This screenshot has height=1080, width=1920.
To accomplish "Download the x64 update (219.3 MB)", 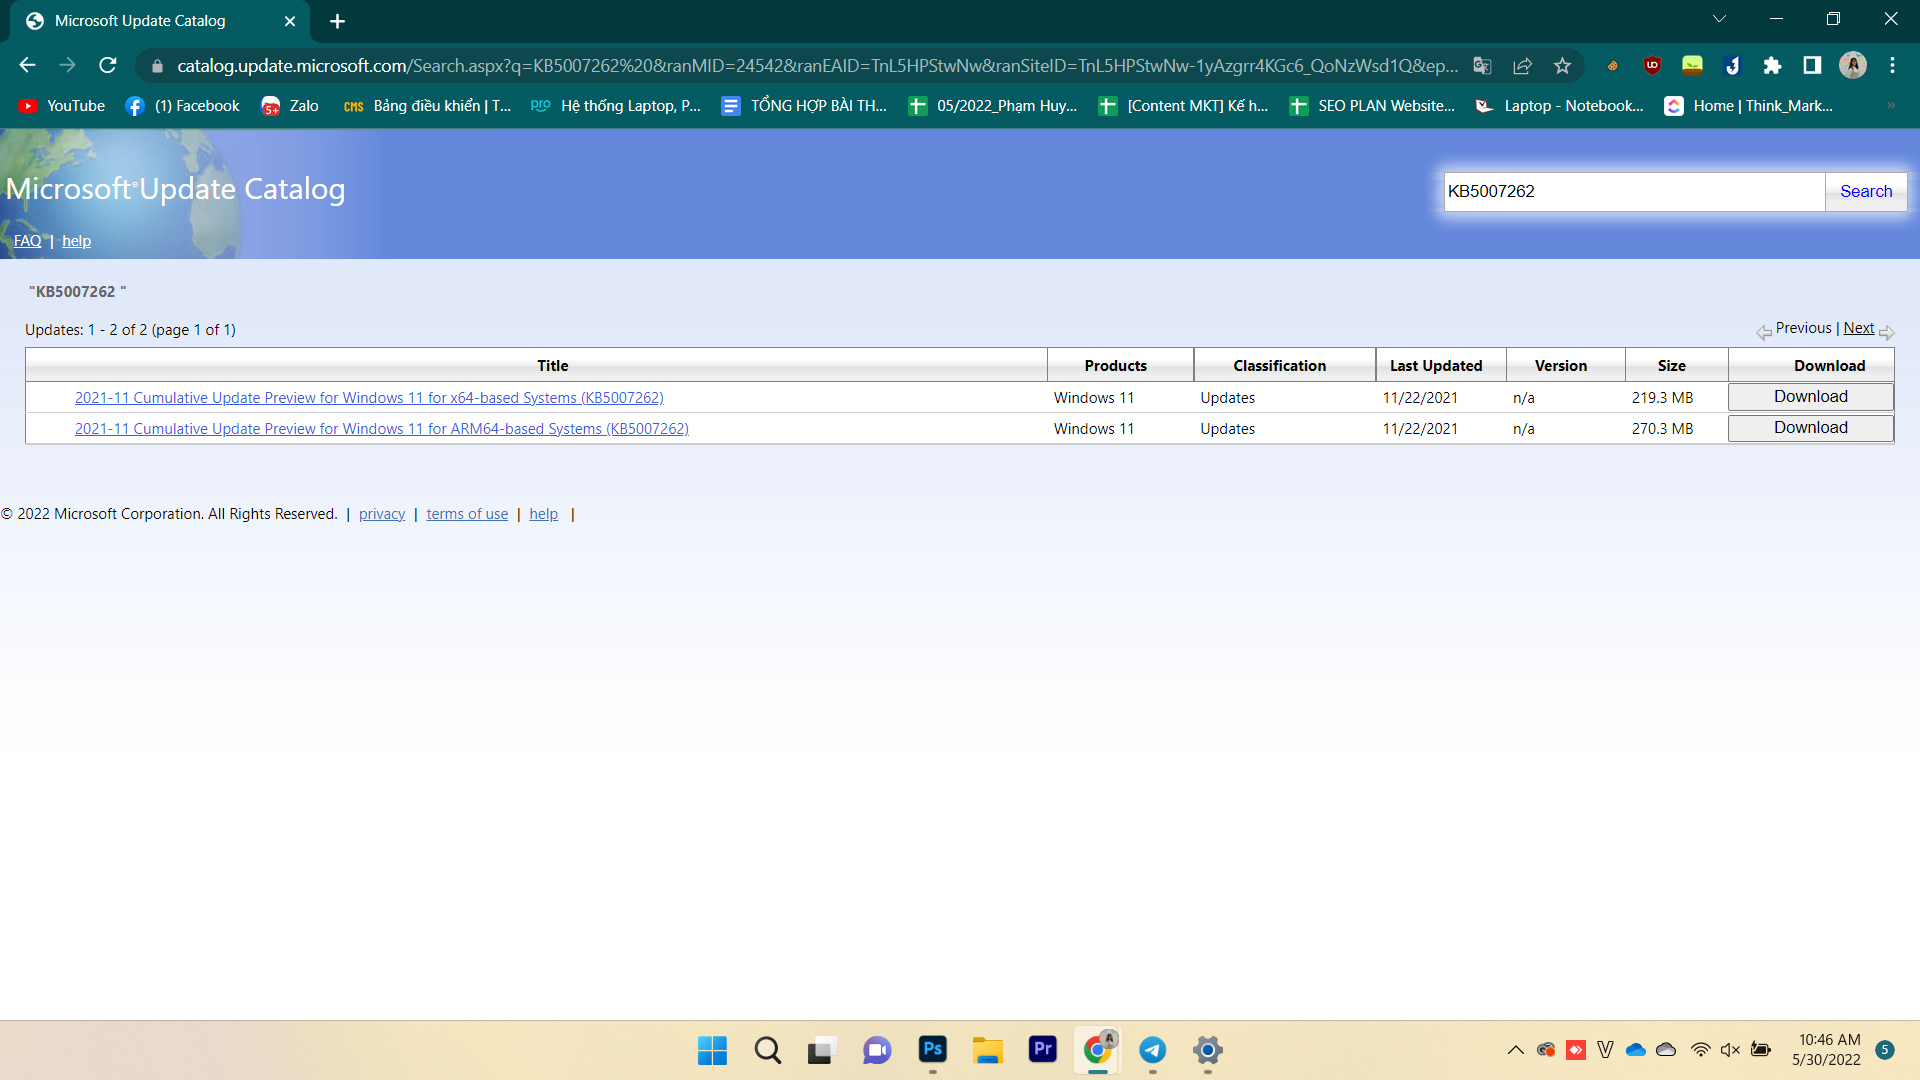I will (1811, 397).
